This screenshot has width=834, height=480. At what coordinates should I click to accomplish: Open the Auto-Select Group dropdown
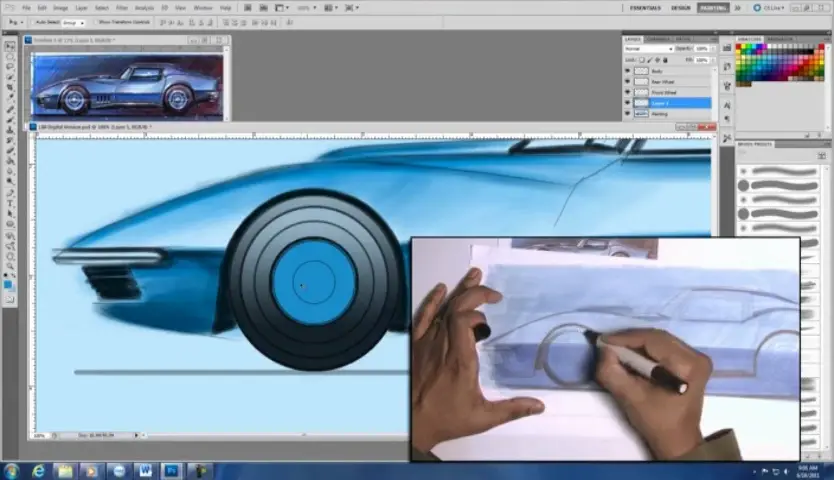click(73, 21)
